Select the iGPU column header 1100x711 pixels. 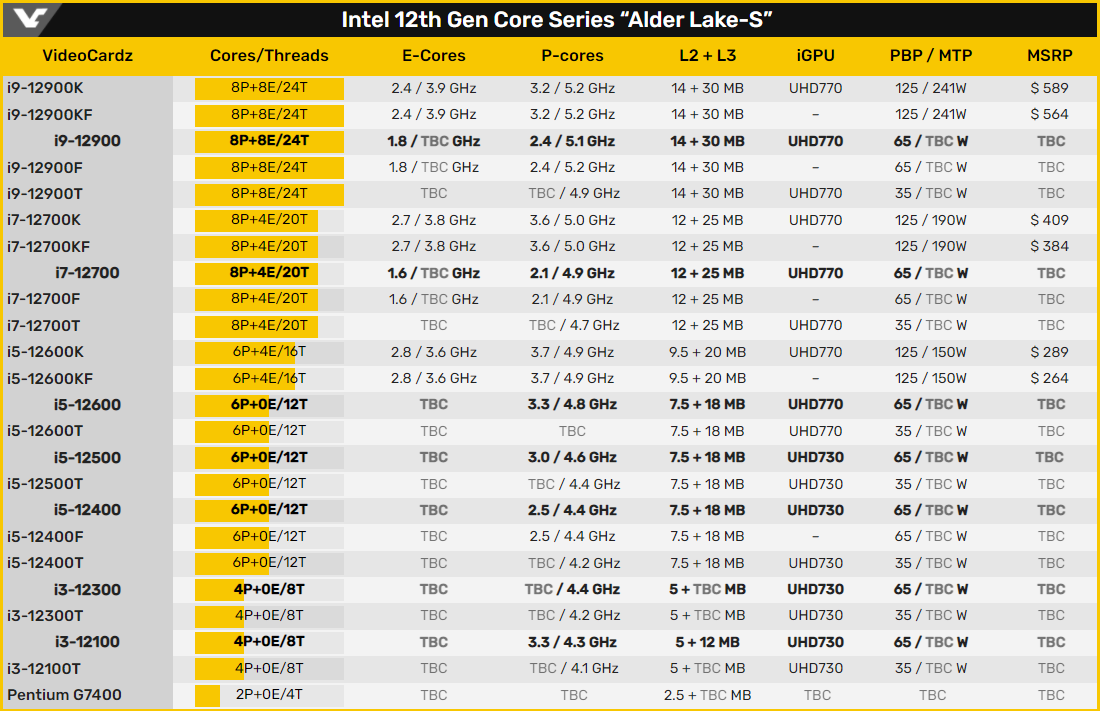tap(816, 56)
